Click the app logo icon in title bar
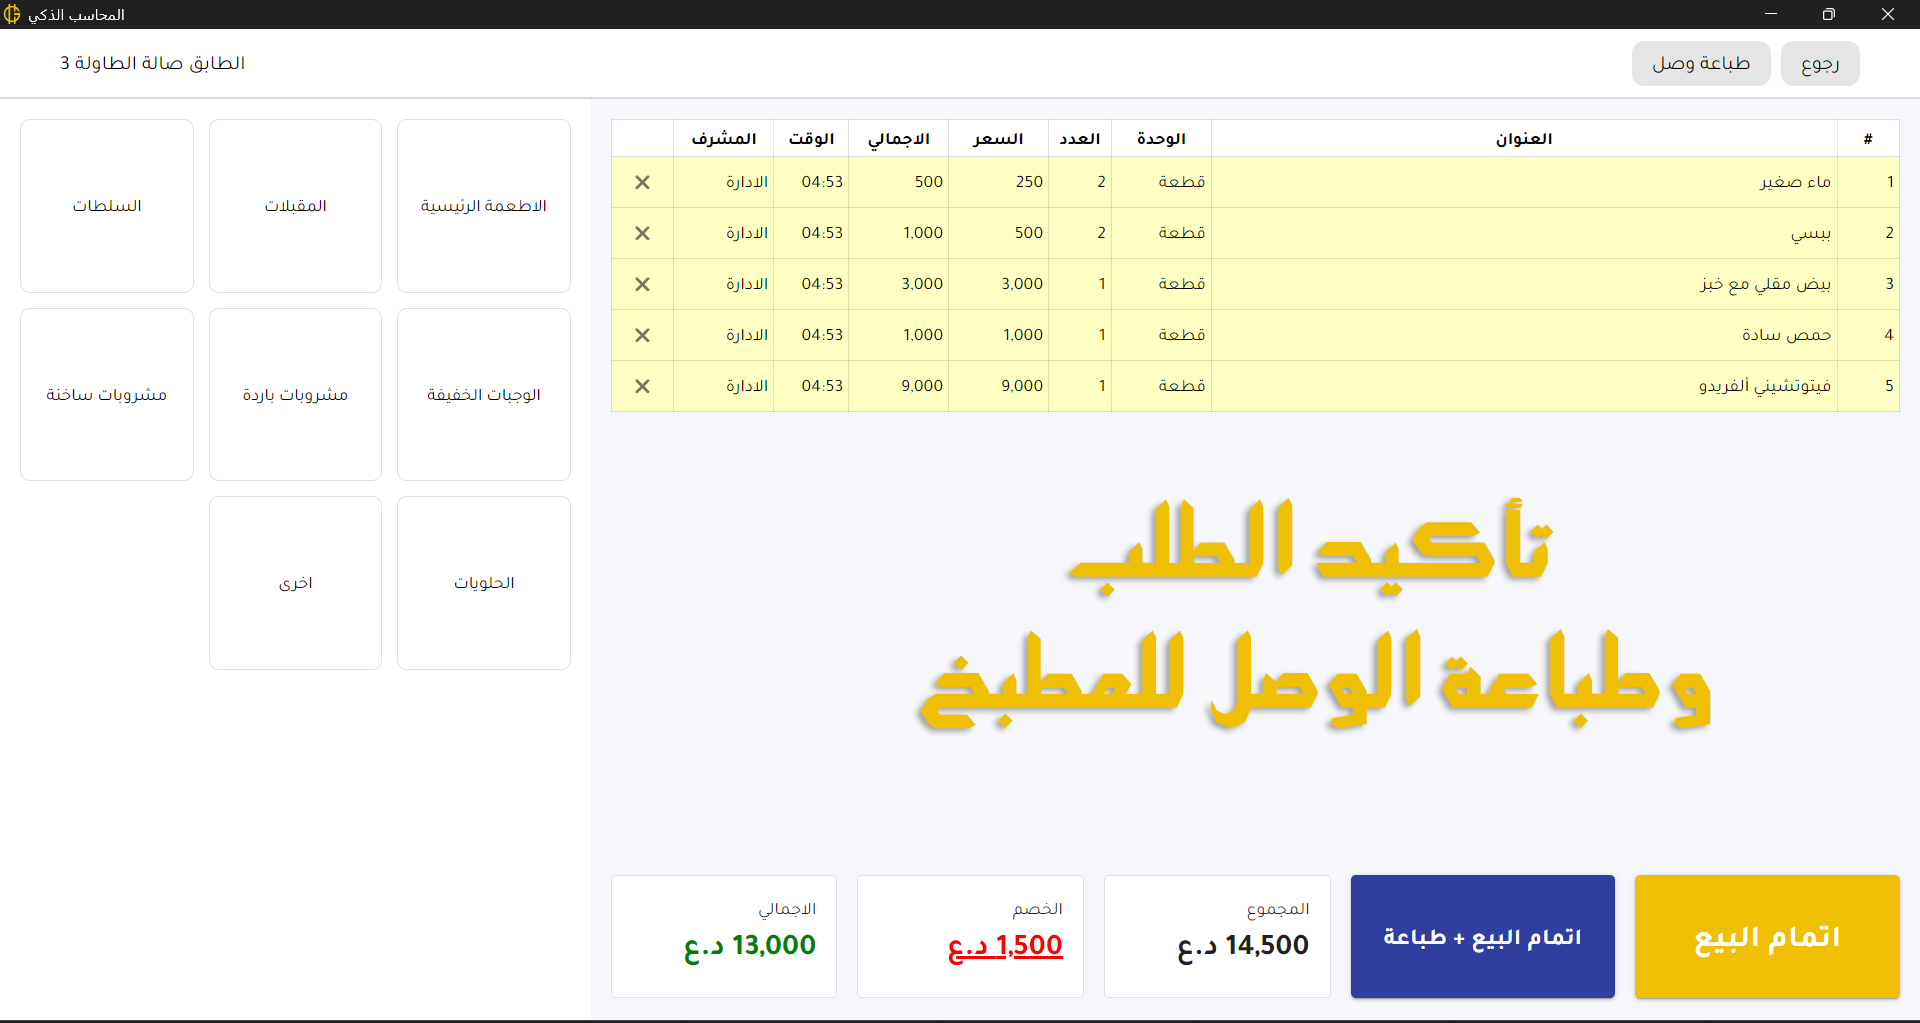This screenshot has height=1023, width=1920. (12, 15)
